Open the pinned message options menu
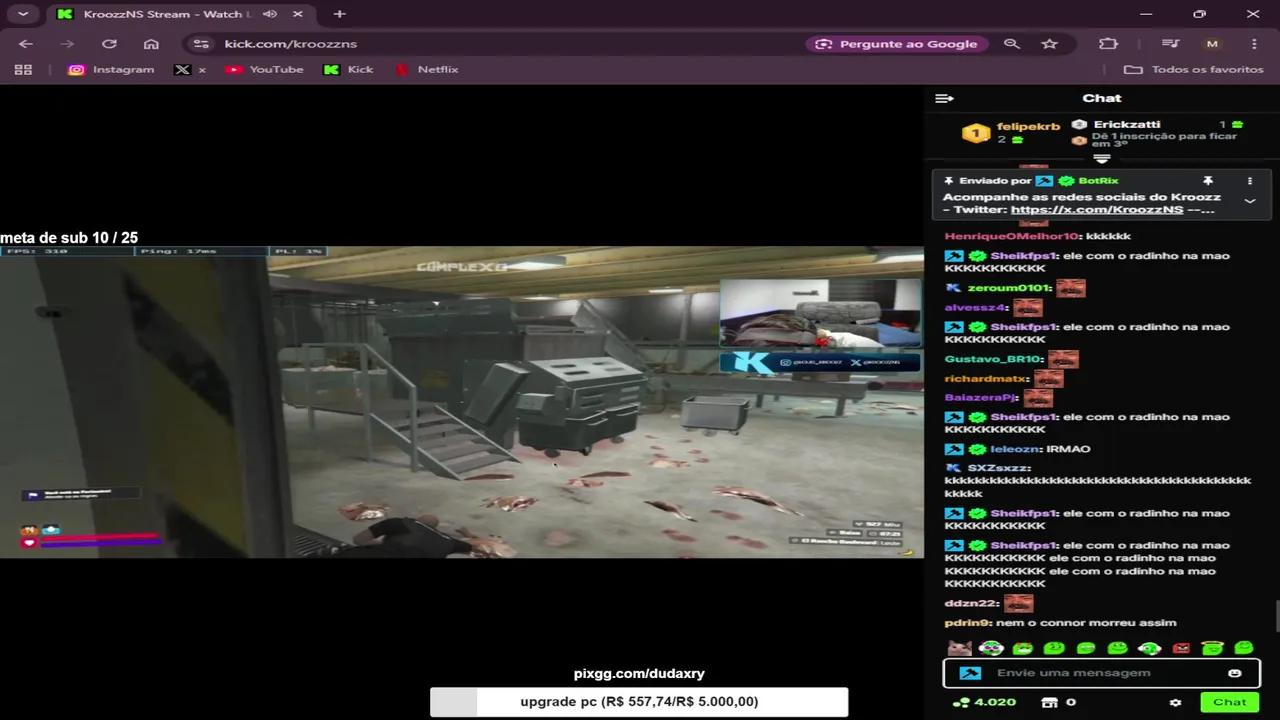This screenshot has width=1280, height=720. (x=1249, y=181)
